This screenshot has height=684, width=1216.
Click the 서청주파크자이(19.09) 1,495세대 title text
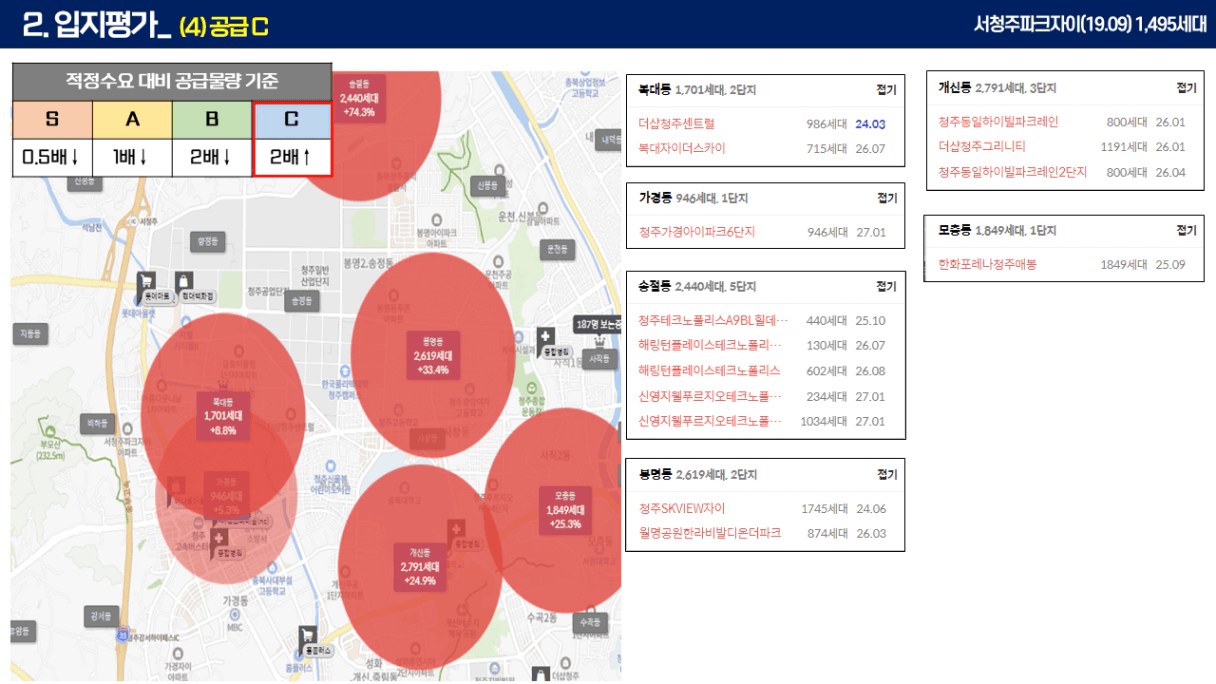pos(1090,24)
